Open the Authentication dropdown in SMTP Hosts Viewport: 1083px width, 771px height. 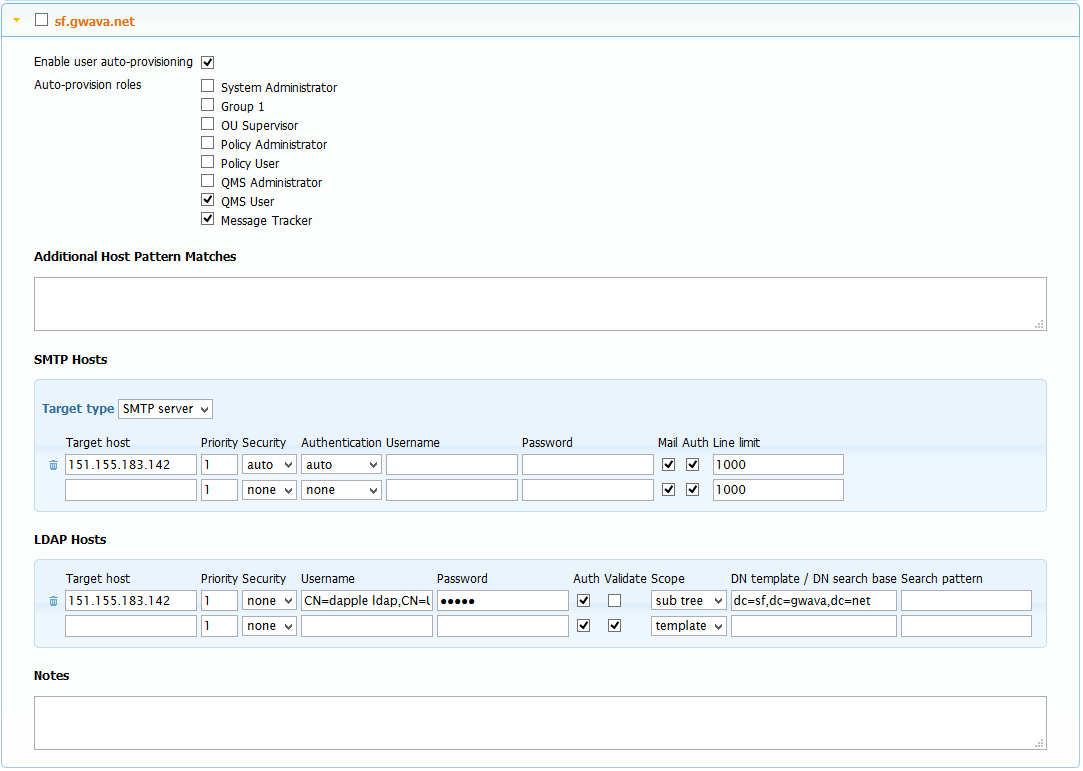pos(341,464)
